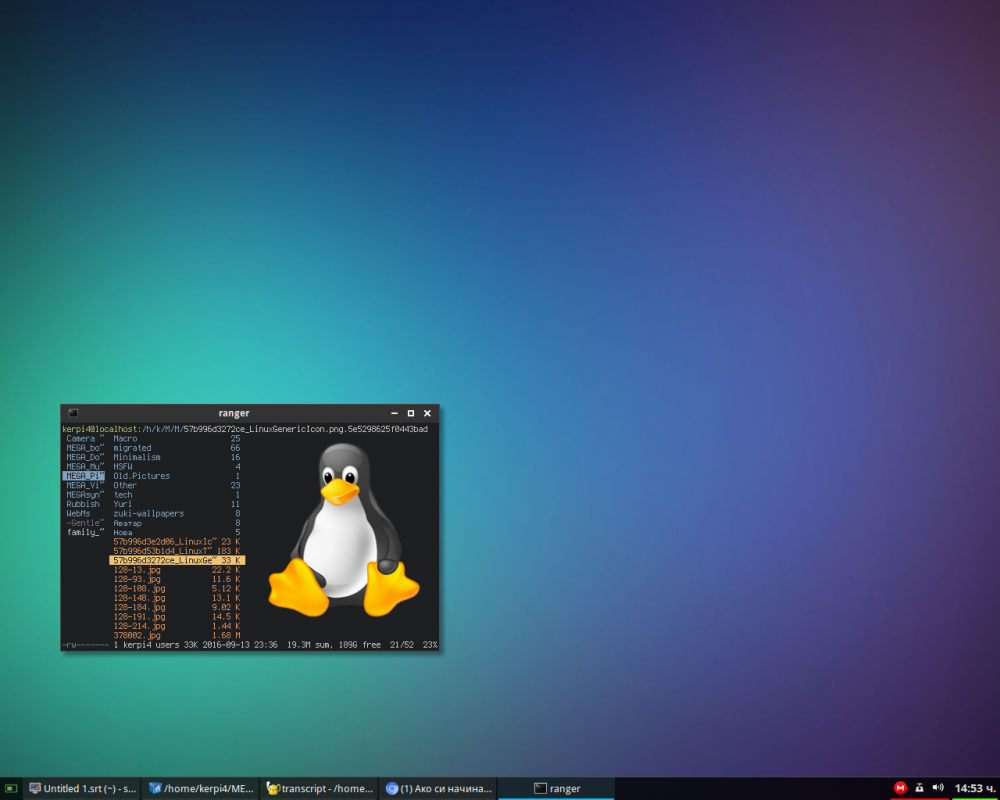Image resolution: width=1000 pixels, height=800 pixels.
Task: Select file 128-13.jpg
Action: pyautogui.click(x=177, y=570)
